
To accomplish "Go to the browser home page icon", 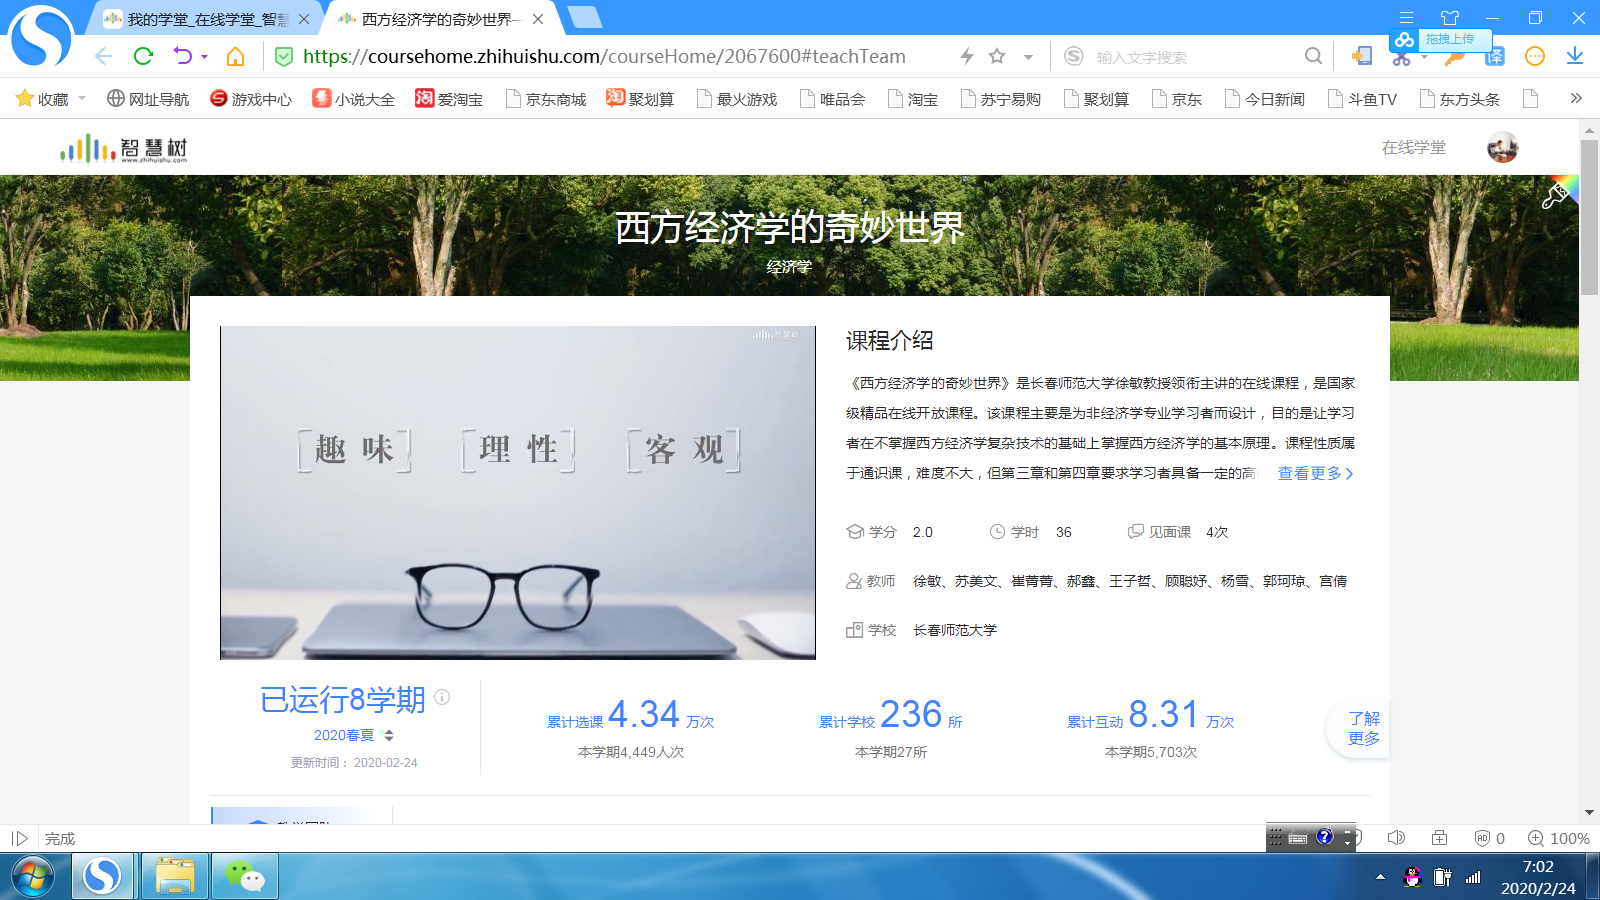I will [x=236, y=56].
